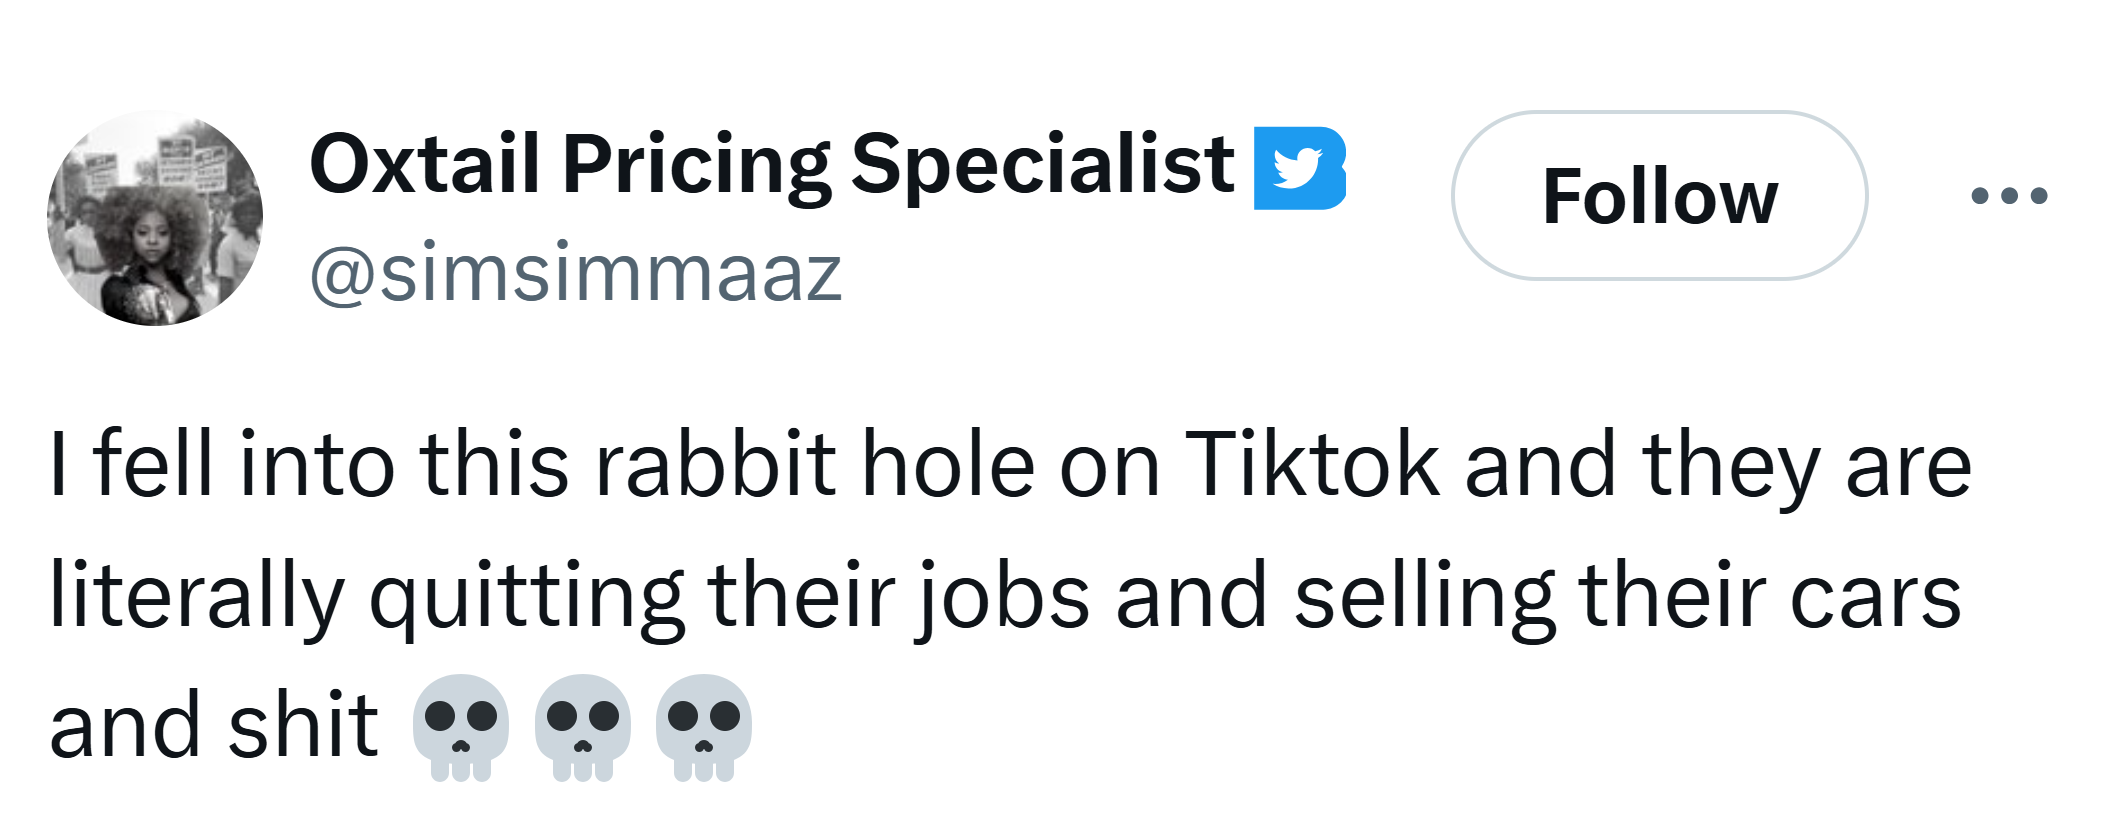Click "and shit" on the last line
Viewport: 2113px width, 834px height.
tap(213, 727)
